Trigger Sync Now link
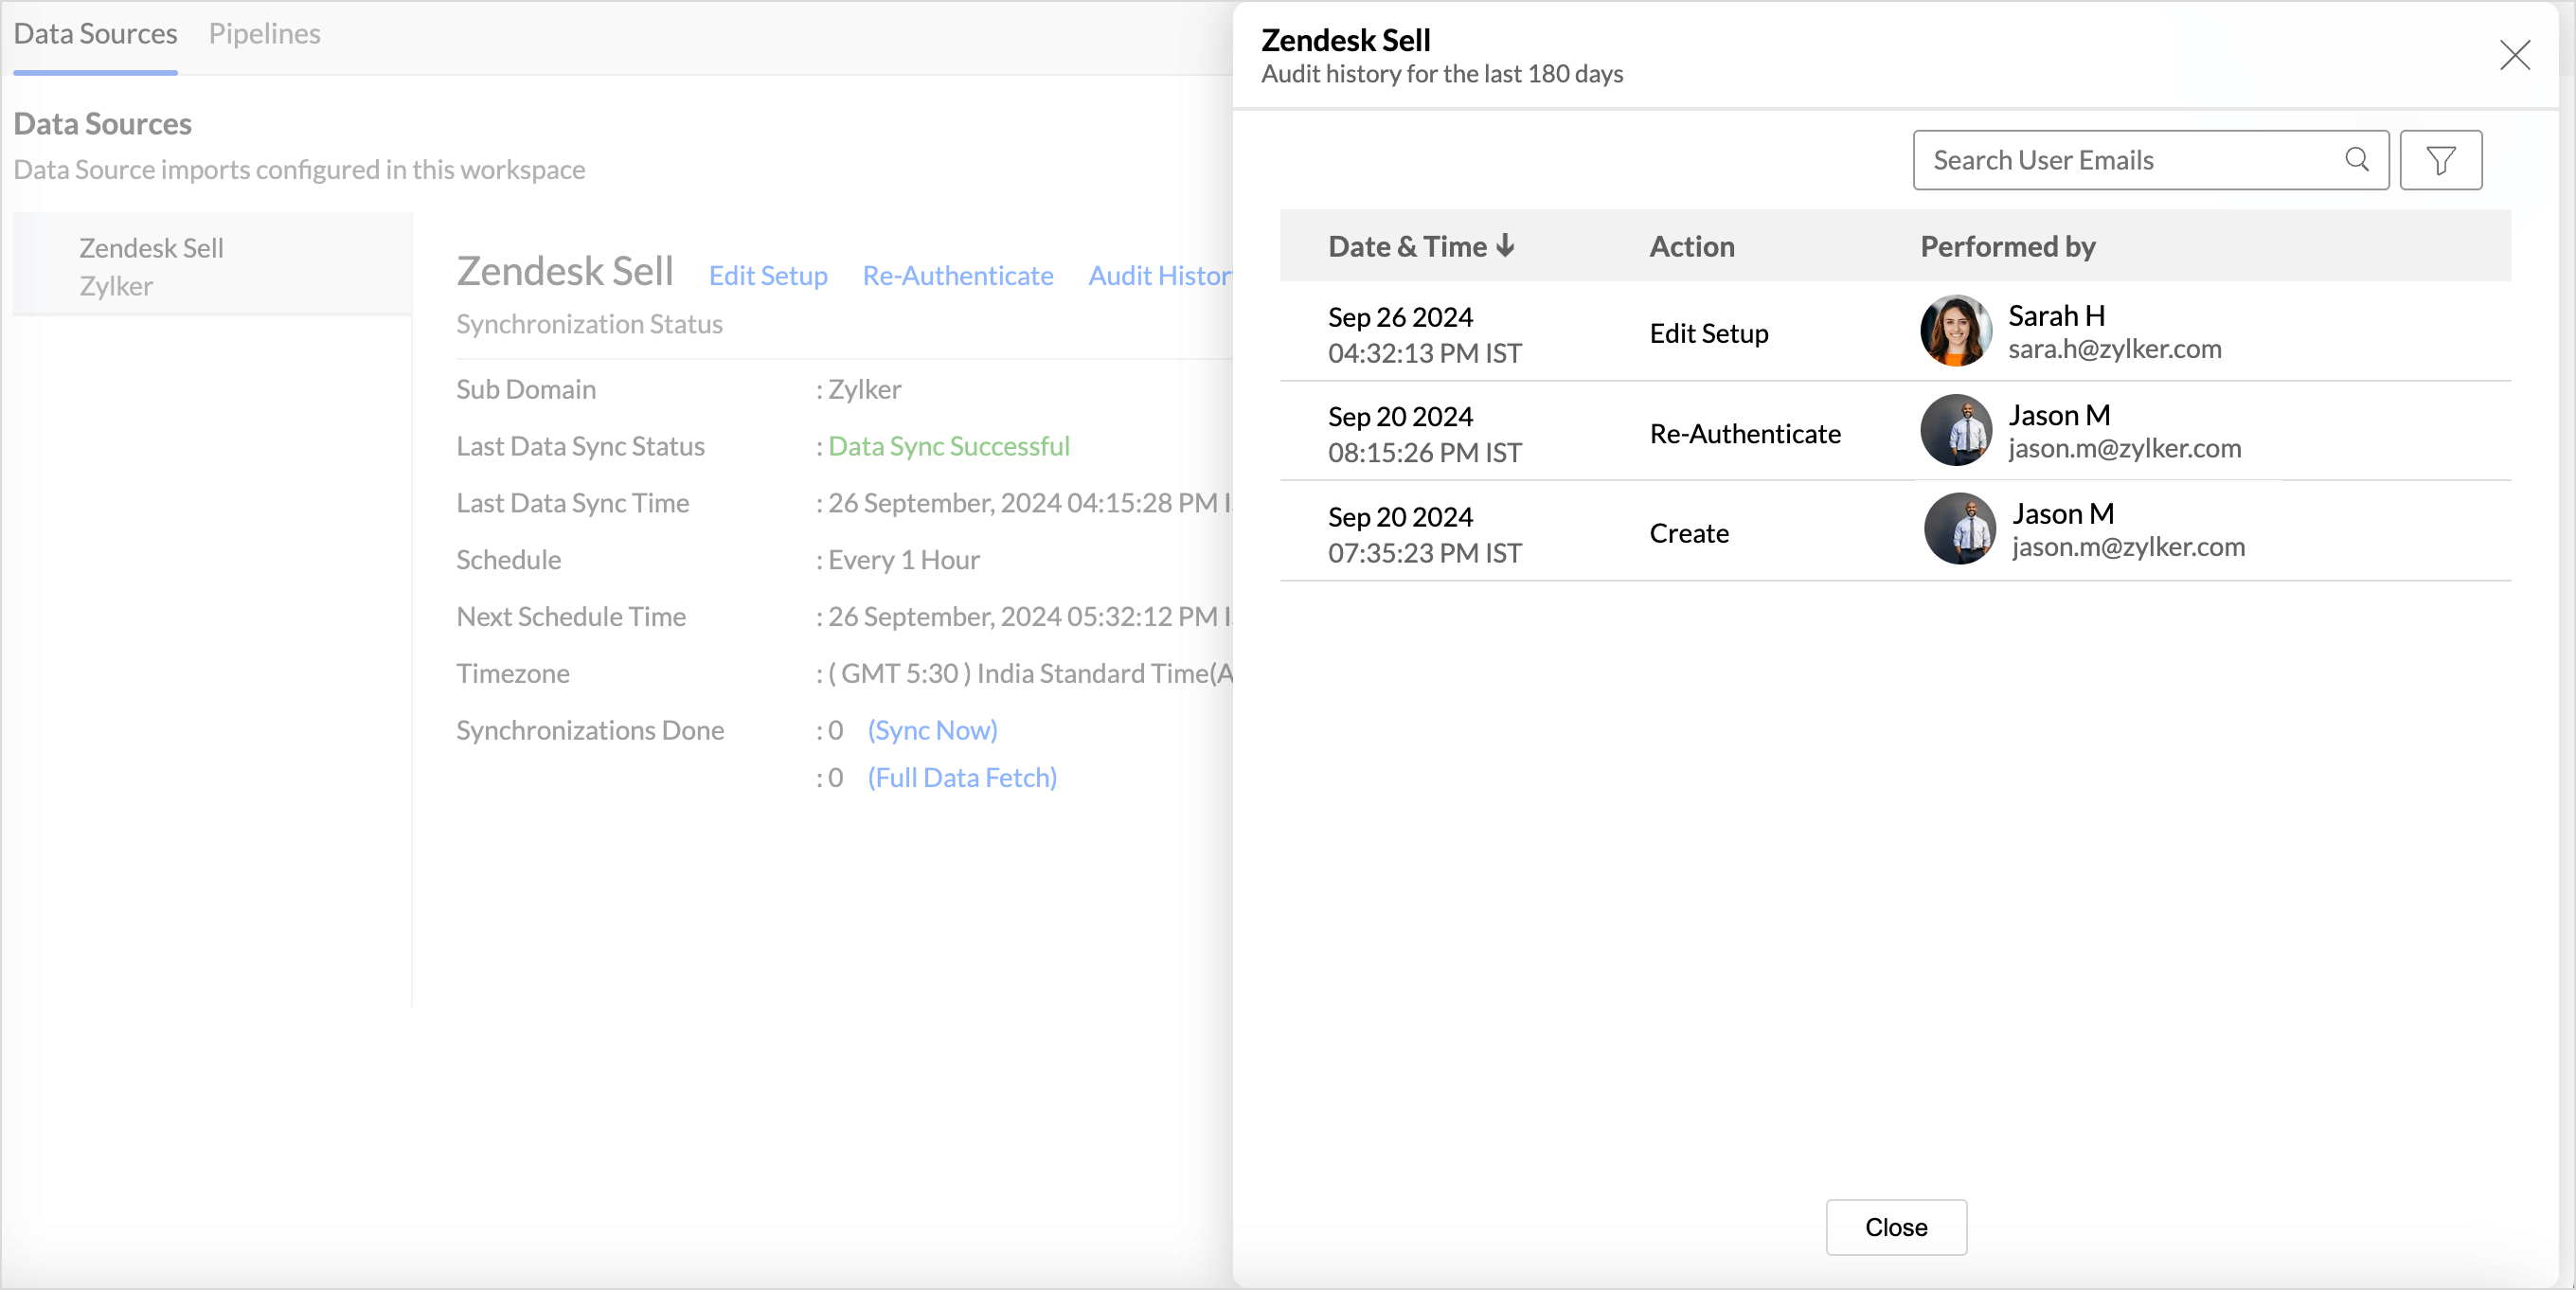 tap(932, 731)
